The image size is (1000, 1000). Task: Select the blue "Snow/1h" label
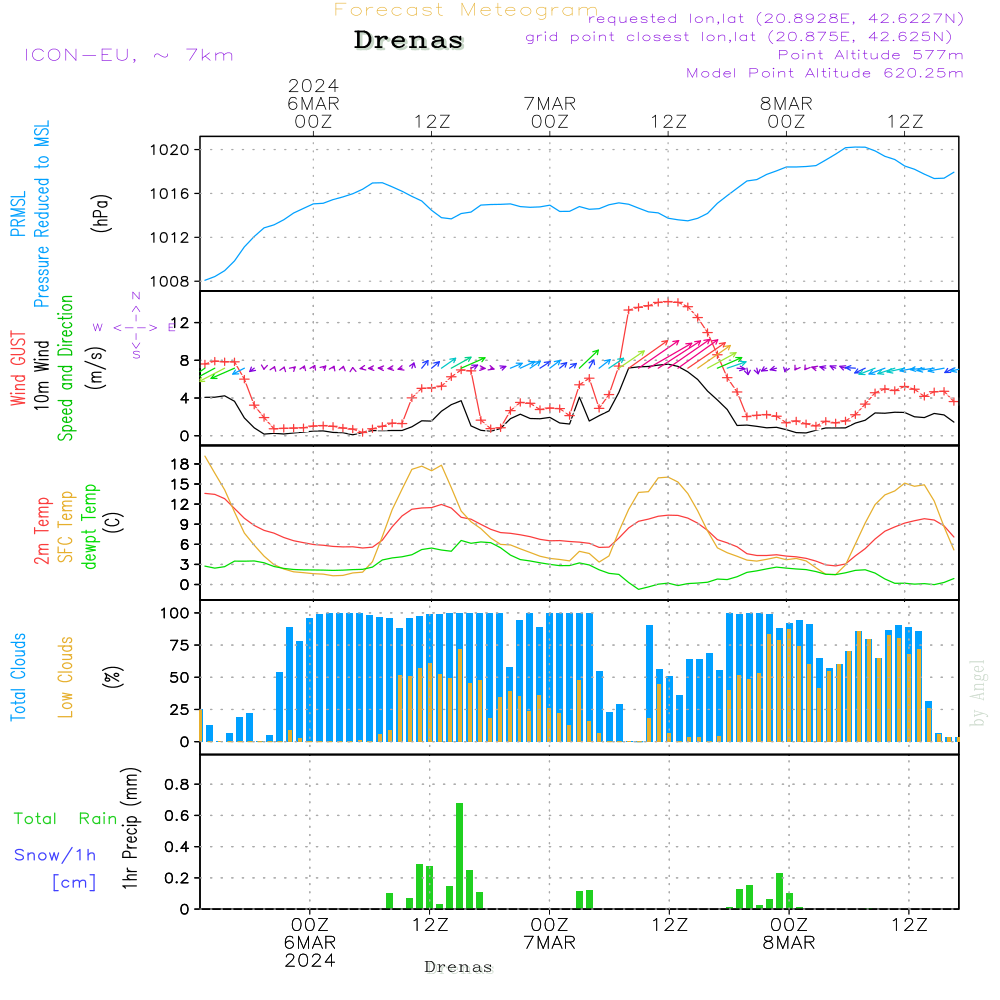click(x=55, y=855)
